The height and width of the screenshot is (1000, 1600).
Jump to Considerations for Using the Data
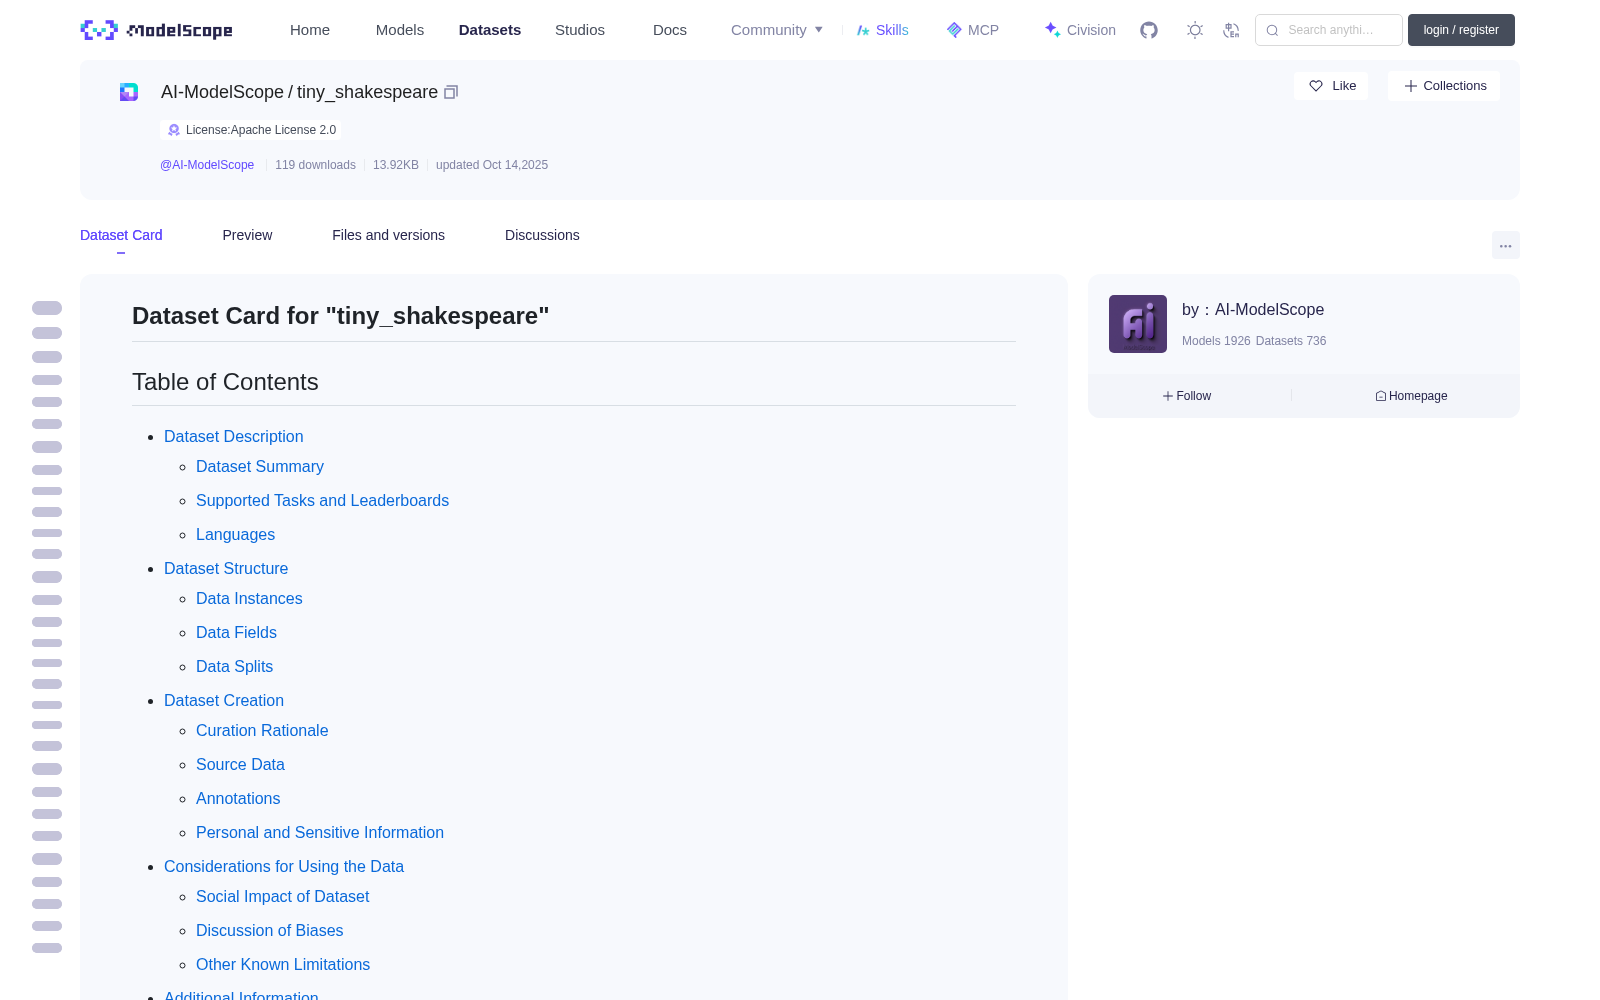pos(284,866)
